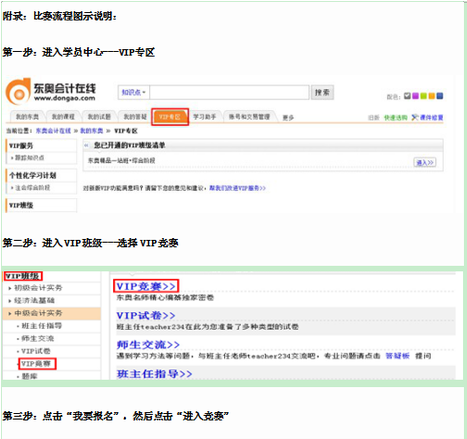Open VIP竞赛 in the left sidebar

tap(36, 363)
